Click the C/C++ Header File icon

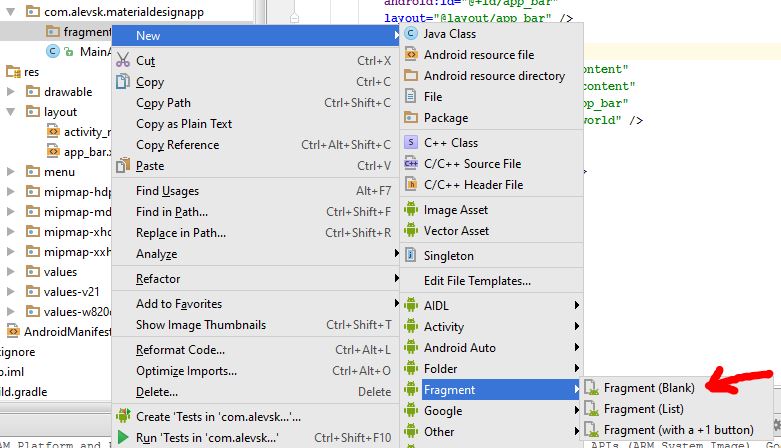pyautogui.click(x=411, y=184)
